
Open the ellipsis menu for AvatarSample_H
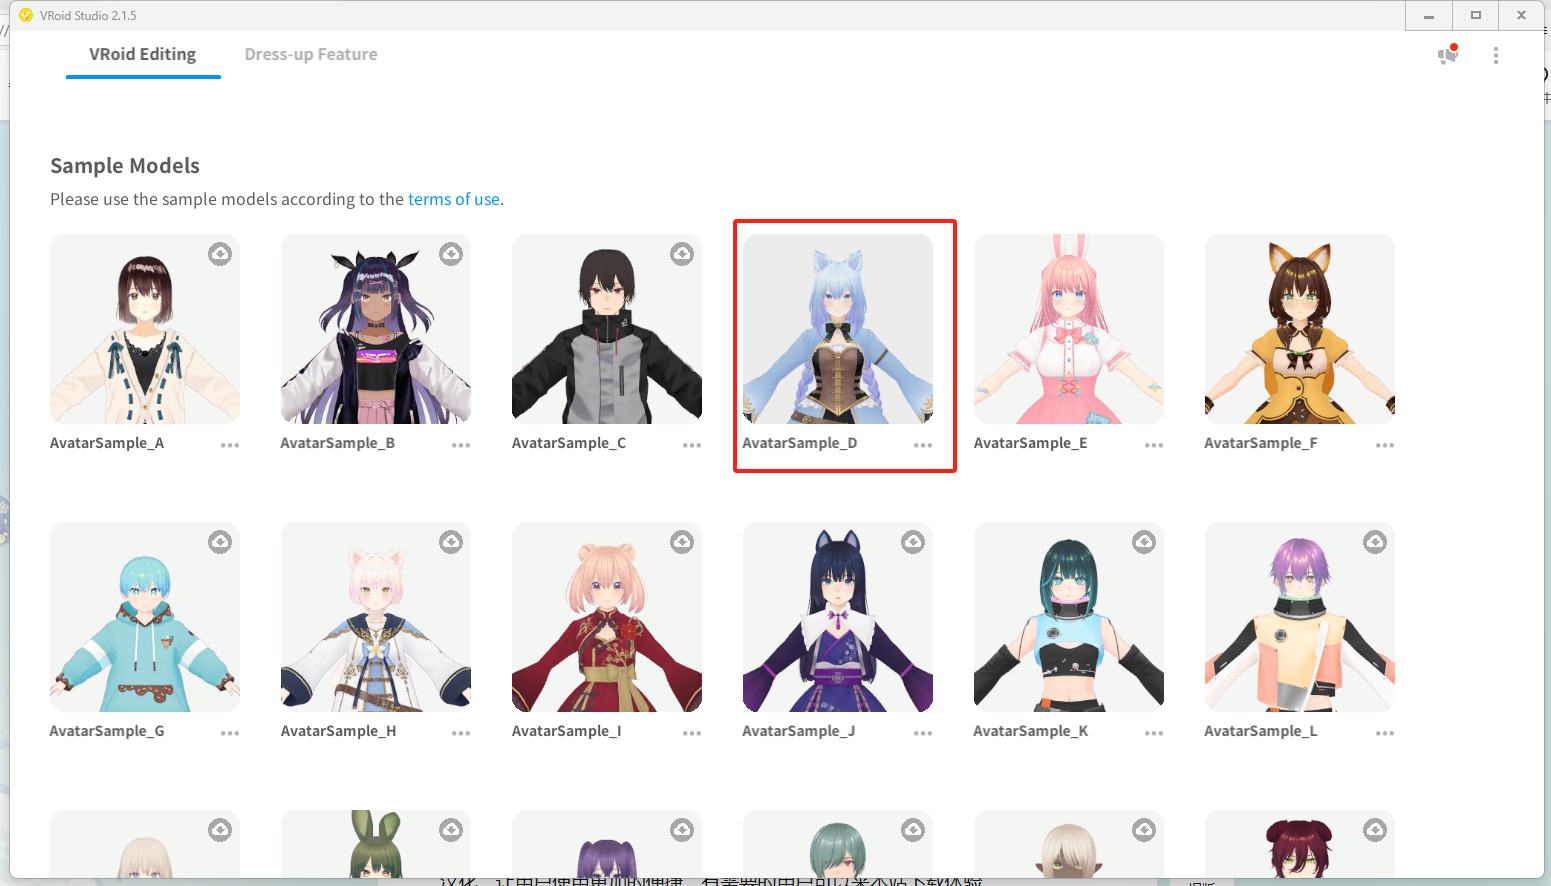[x=460, y=733]
